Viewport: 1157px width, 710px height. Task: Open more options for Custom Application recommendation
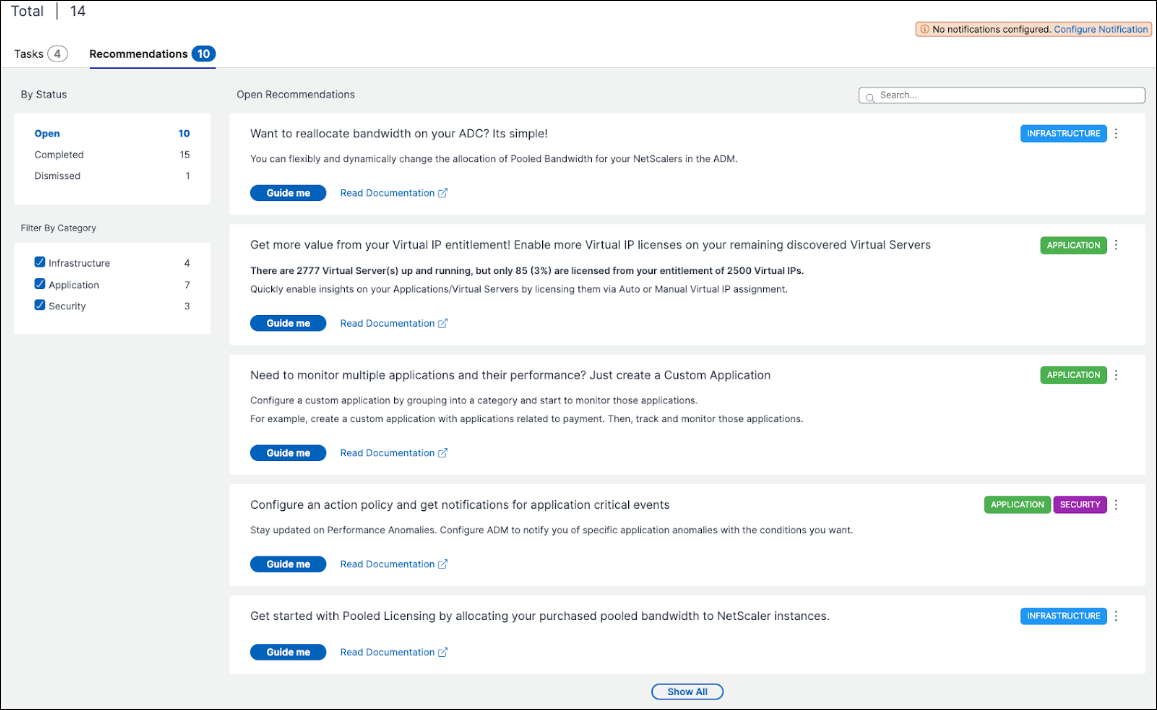coord(1116,375)
